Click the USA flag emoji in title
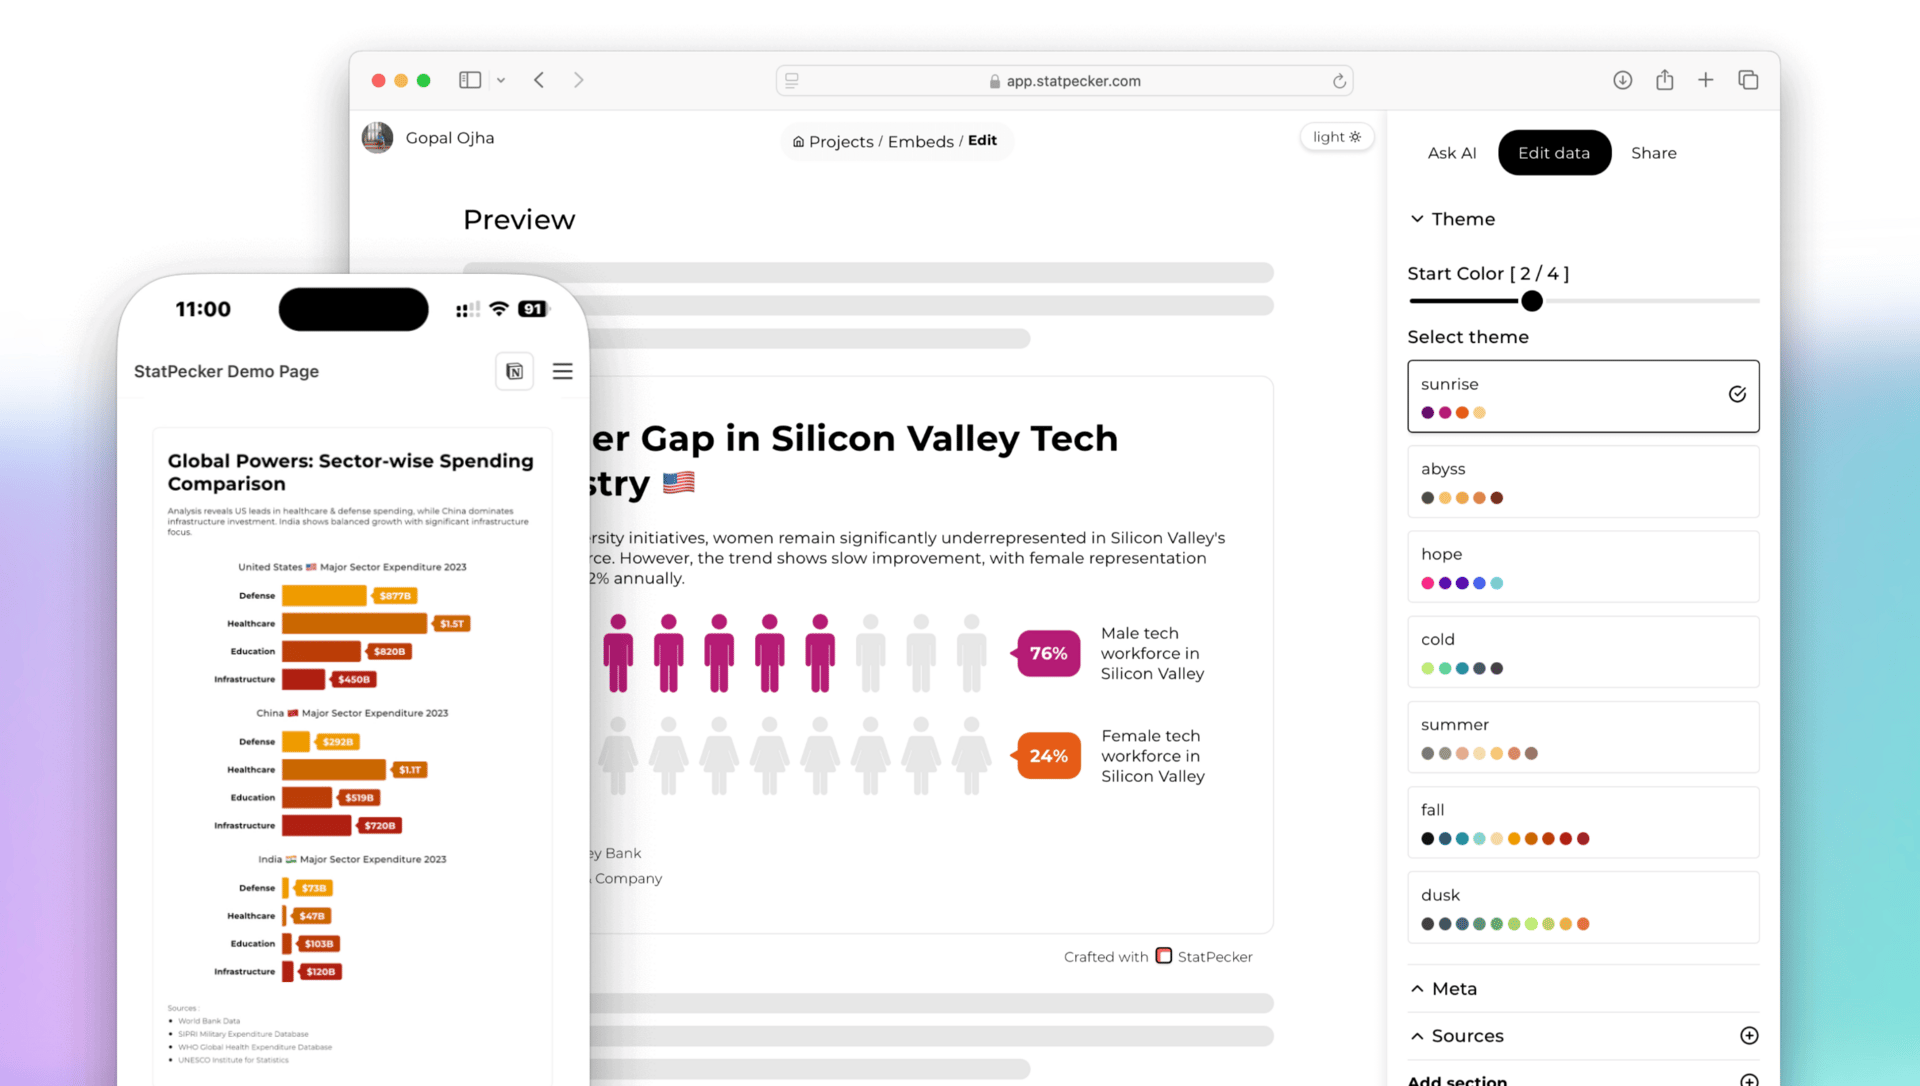This screenshot has width=1920, height=1086. [679, 484]
